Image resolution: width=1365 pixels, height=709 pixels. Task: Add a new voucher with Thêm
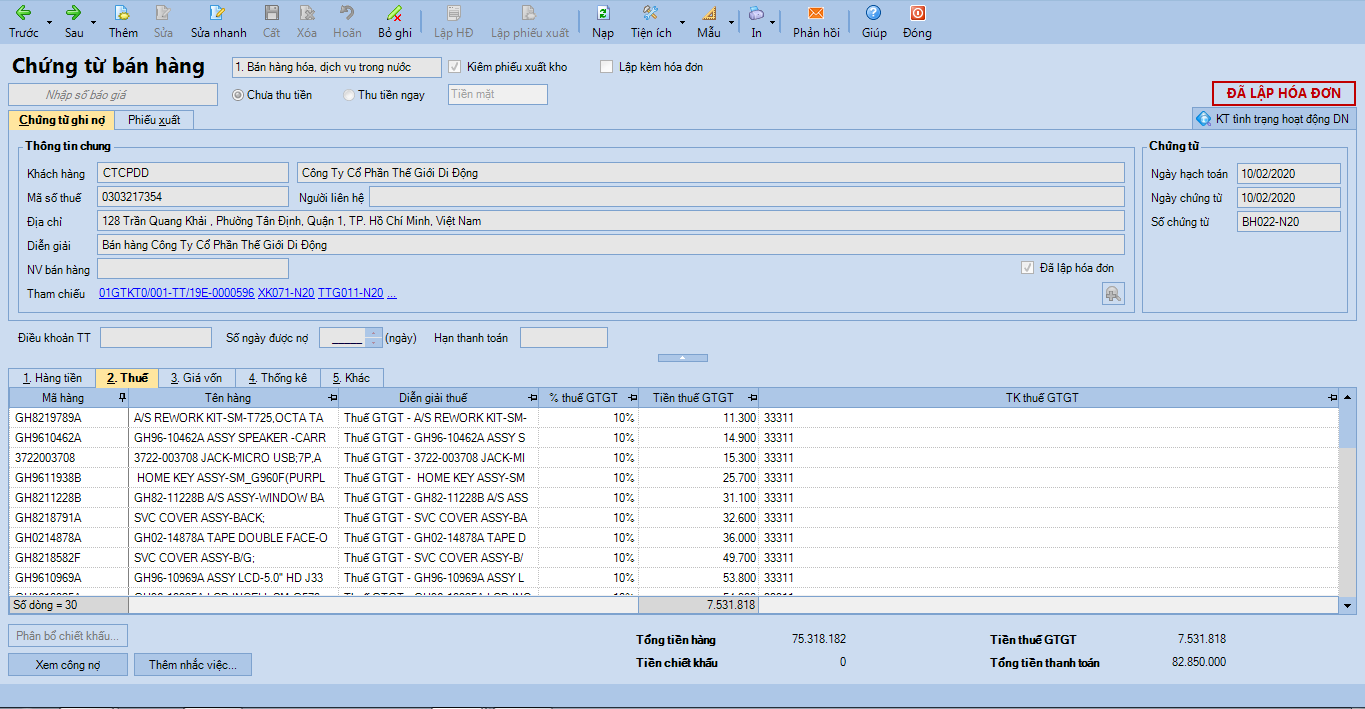click(123, 21)
